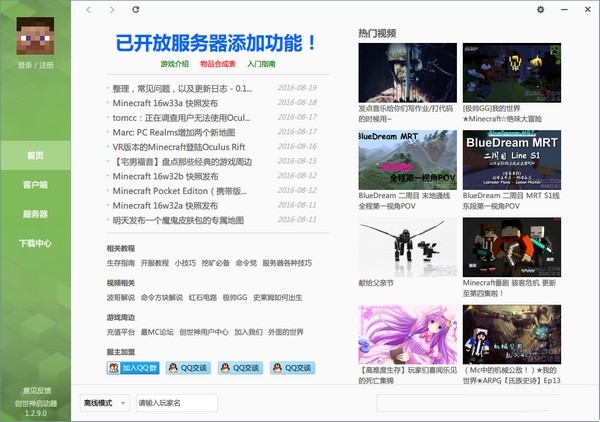
Task: Click the 挖矿必备 link
Action: tap(215, 263)
